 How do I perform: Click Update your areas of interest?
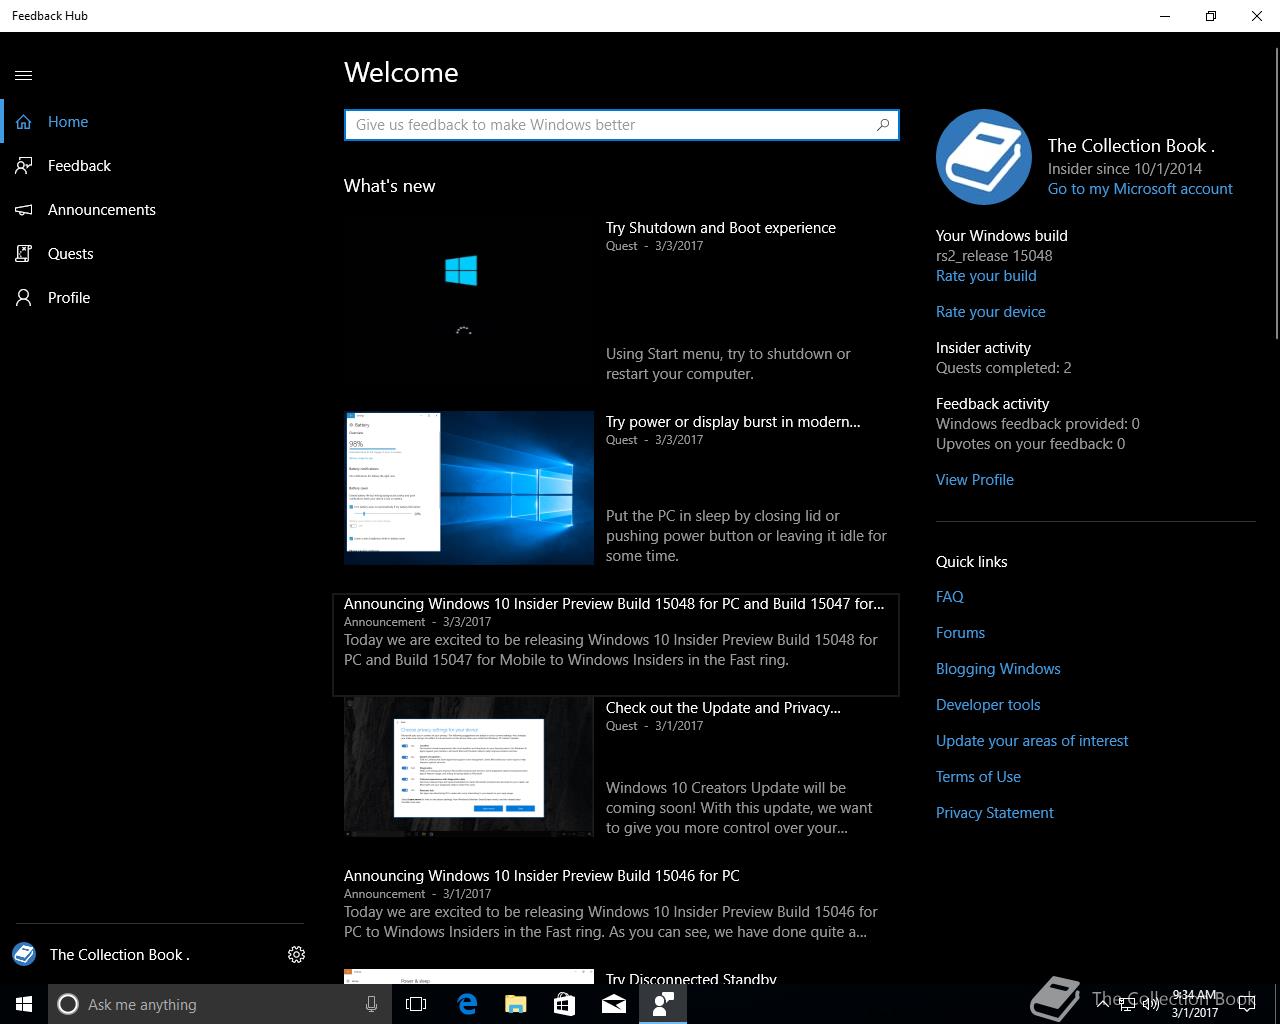(1032, 741)
